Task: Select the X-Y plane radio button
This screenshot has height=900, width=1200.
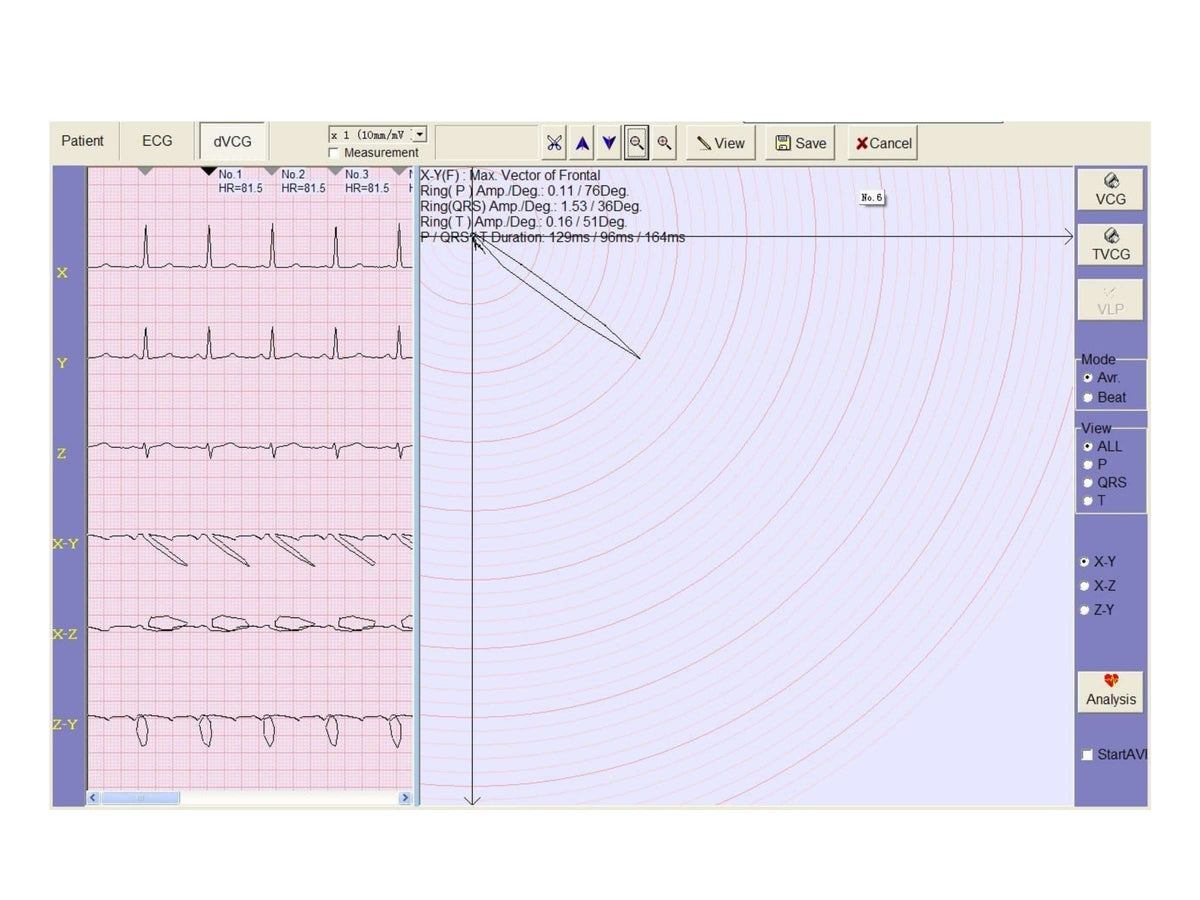Action: tap(1085, 562)
